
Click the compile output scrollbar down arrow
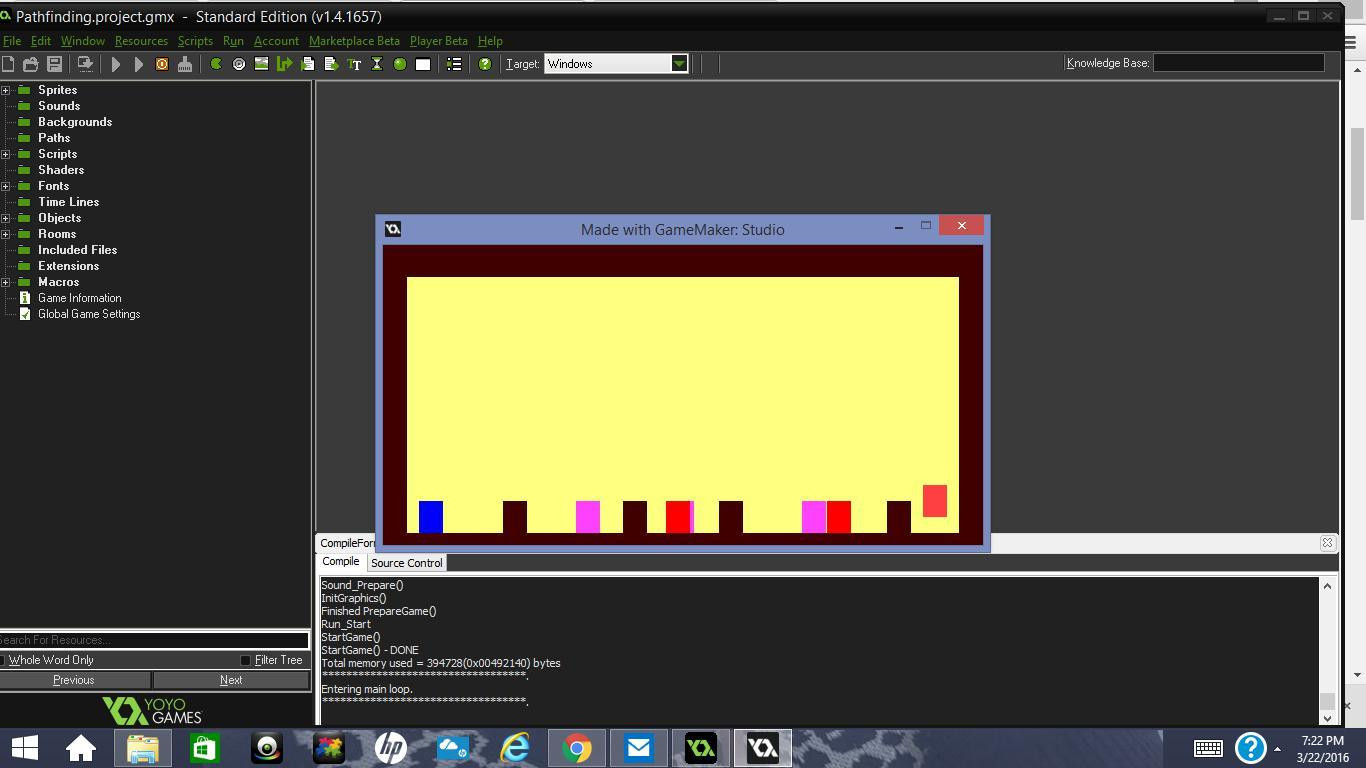1327,717
